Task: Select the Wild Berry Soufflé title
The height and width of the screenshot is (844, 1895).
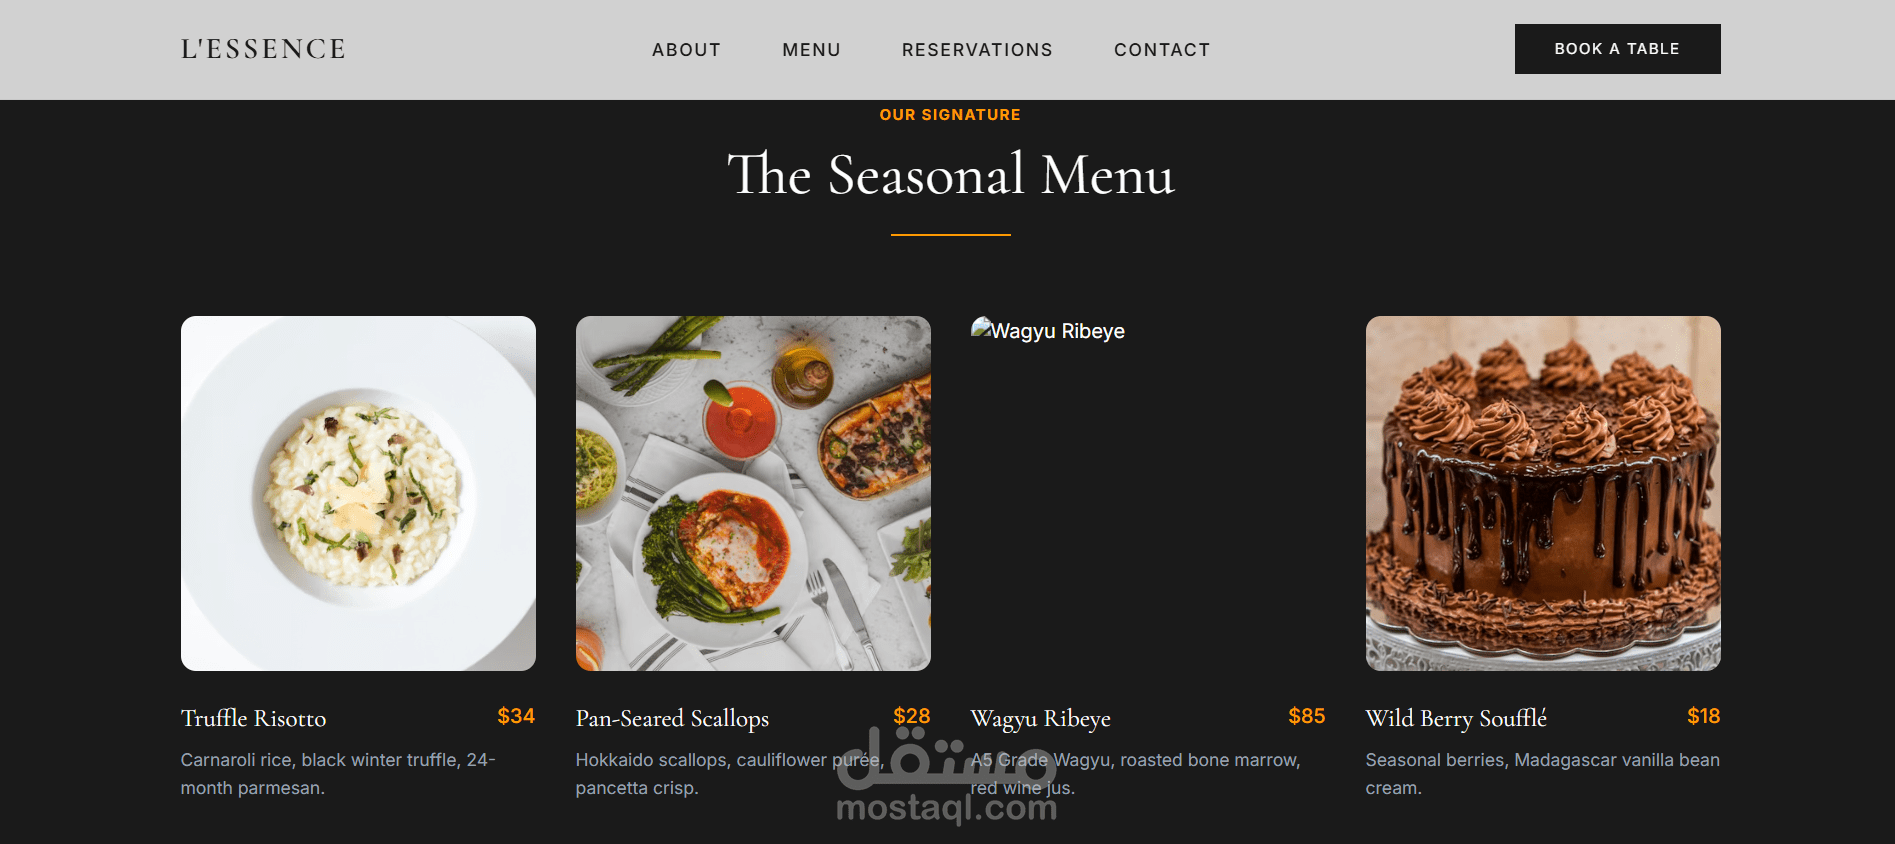Action: (1456, 719)
